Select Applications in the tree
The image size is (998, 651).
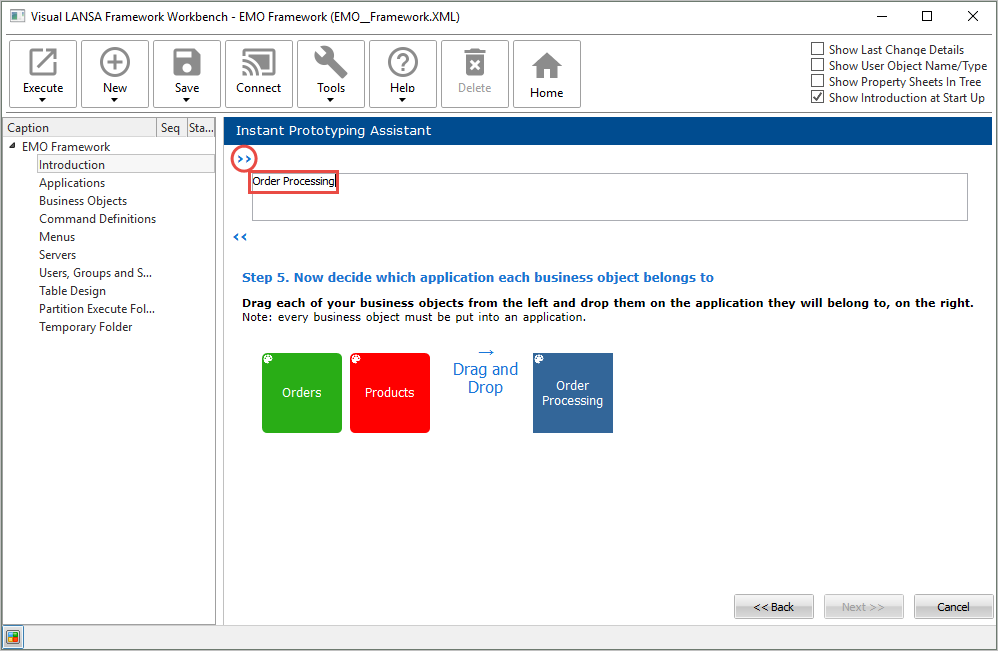[x=72, y=183]
